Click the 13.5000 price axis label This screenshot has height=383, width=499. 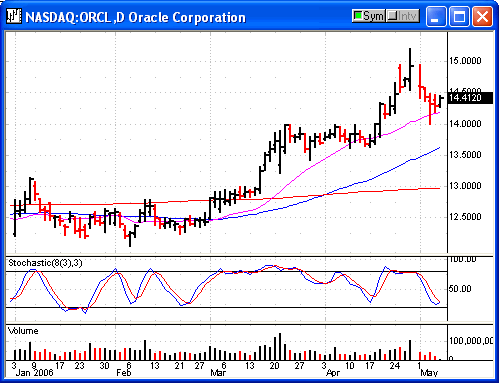coord(465,155)
